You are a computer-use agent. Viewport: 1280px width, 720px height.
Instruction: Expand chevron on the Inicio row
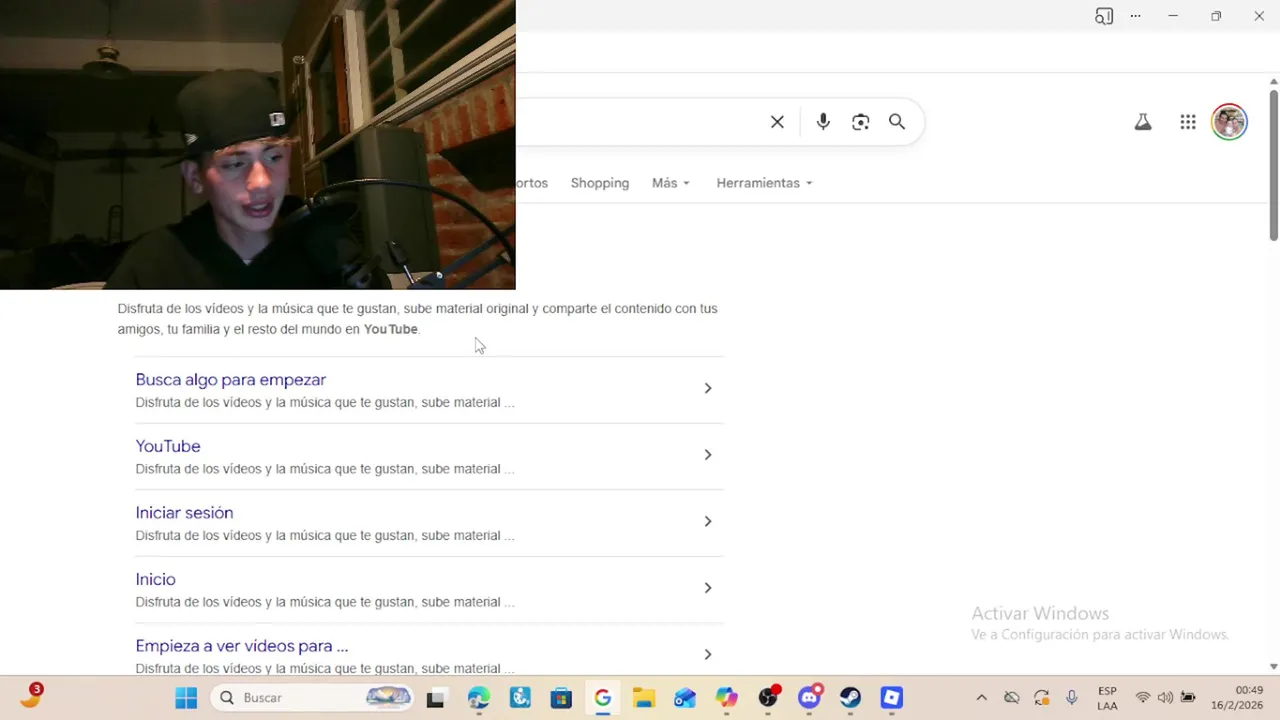[708, 588]
